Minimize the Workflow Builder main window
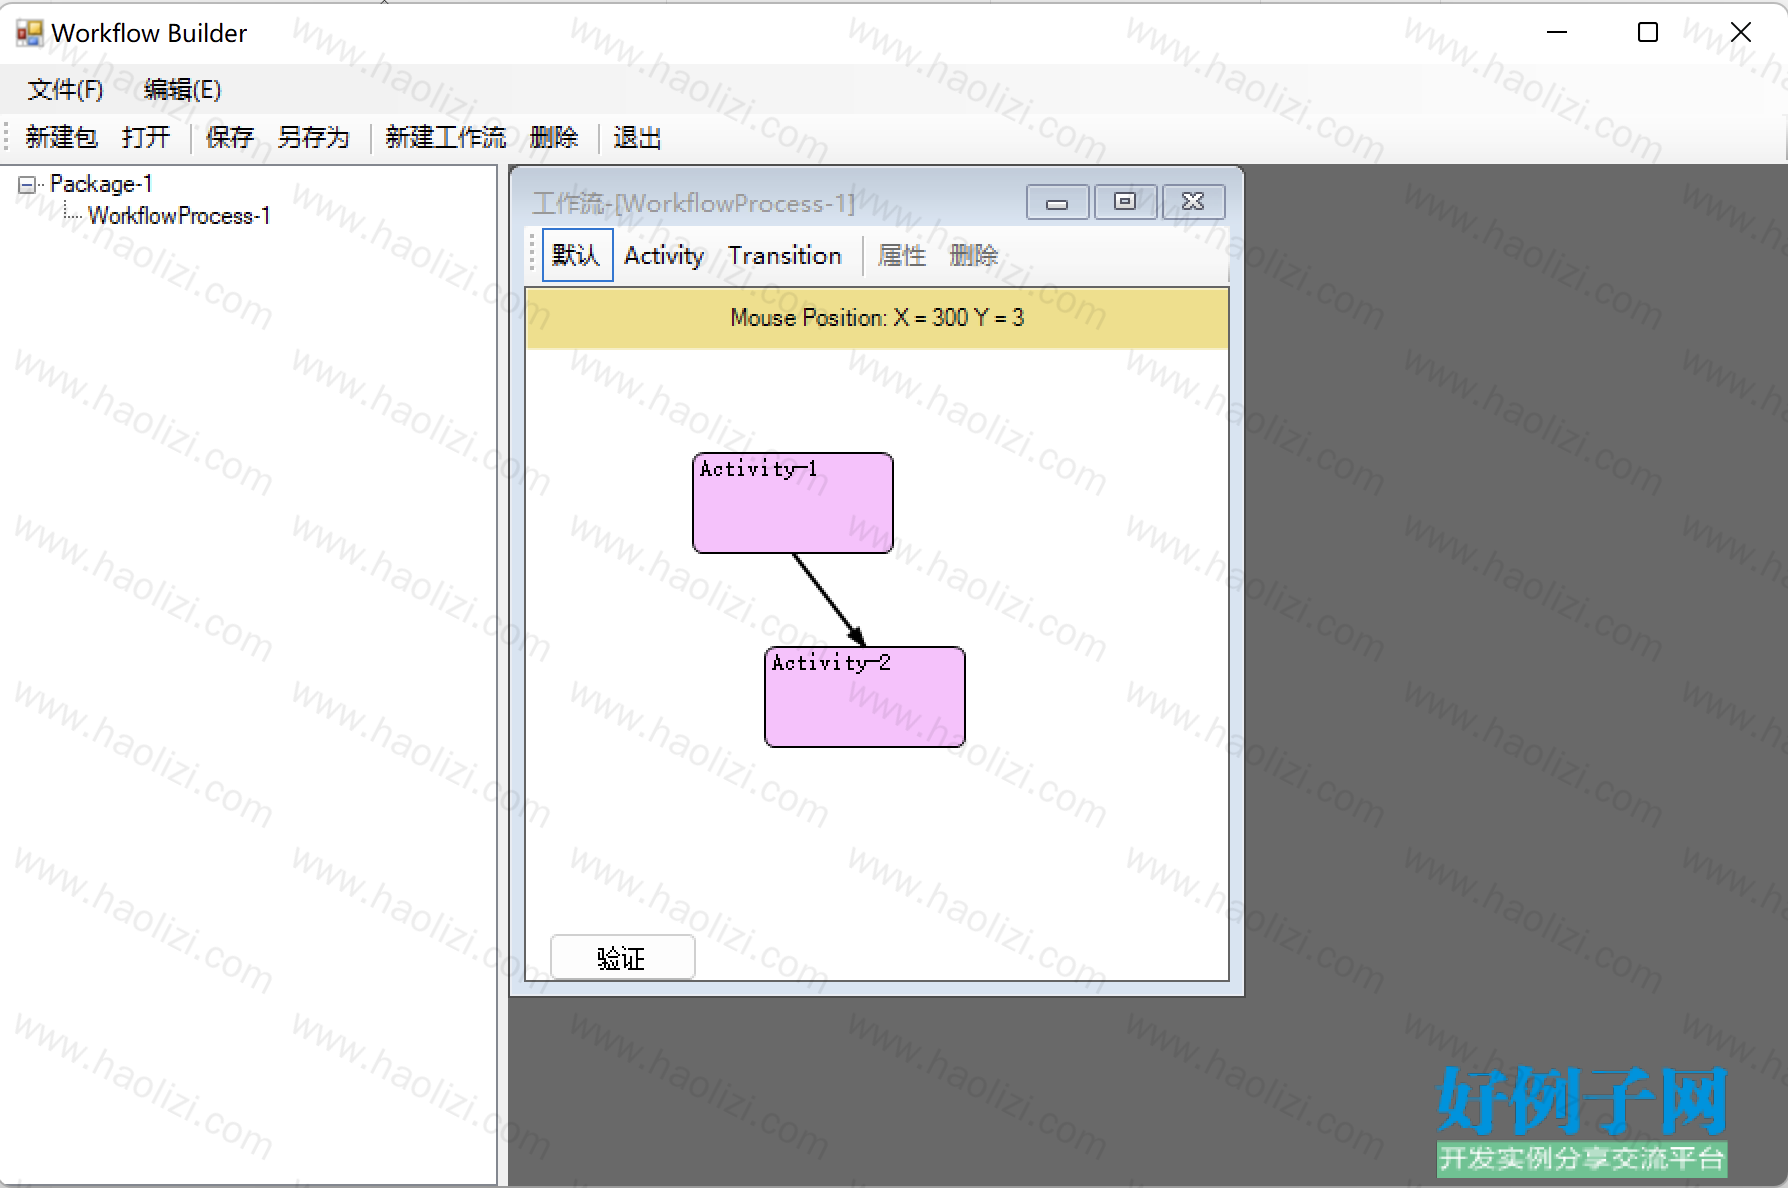 pyautogui.click(x=1557, y=33)
